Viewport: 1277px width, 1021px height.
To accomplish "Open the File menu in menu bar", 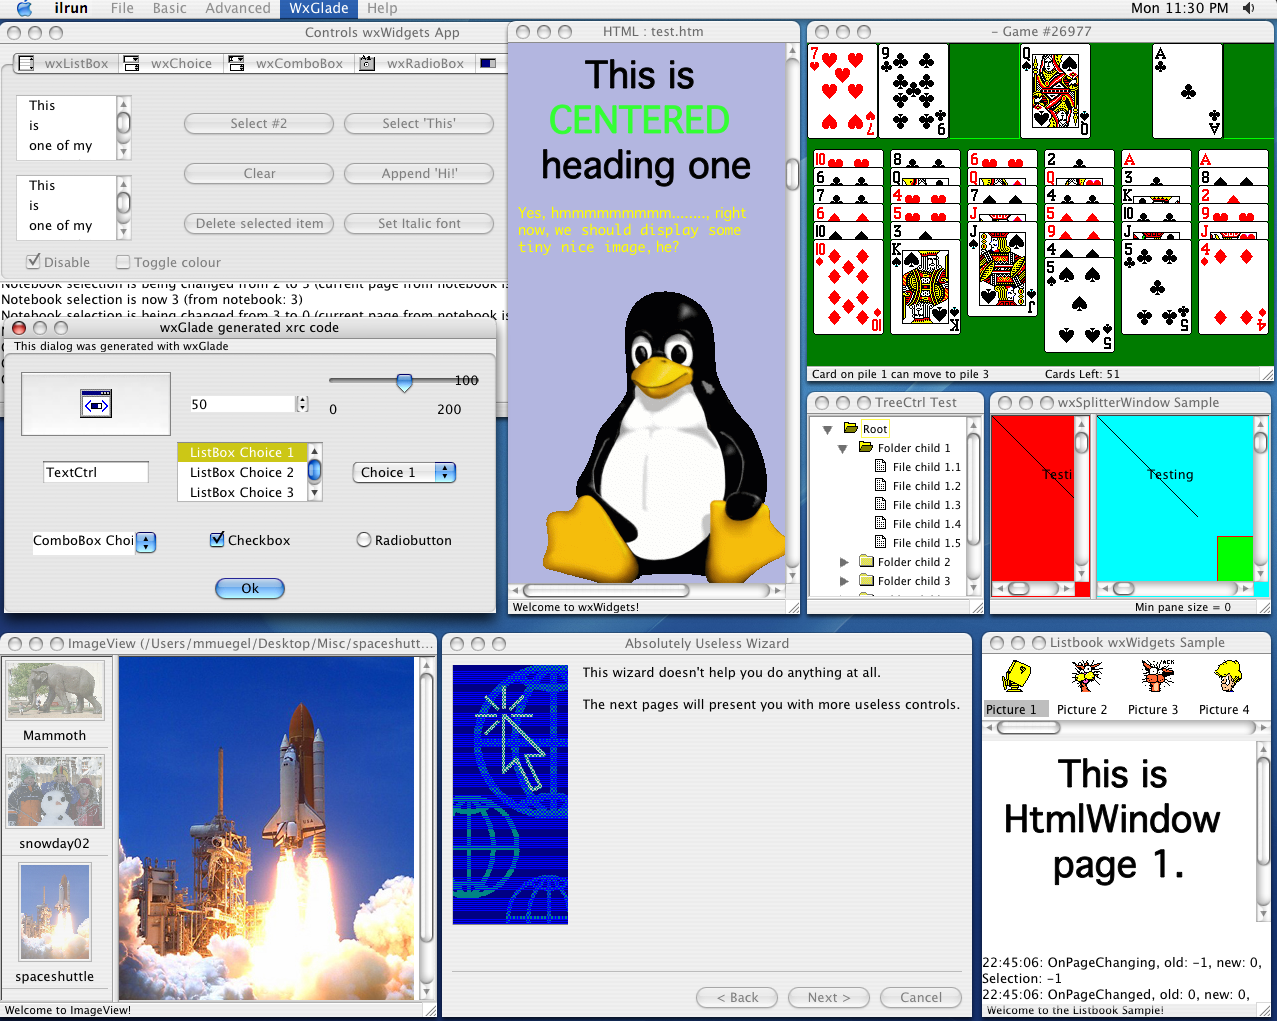I will tap(122, 8).
